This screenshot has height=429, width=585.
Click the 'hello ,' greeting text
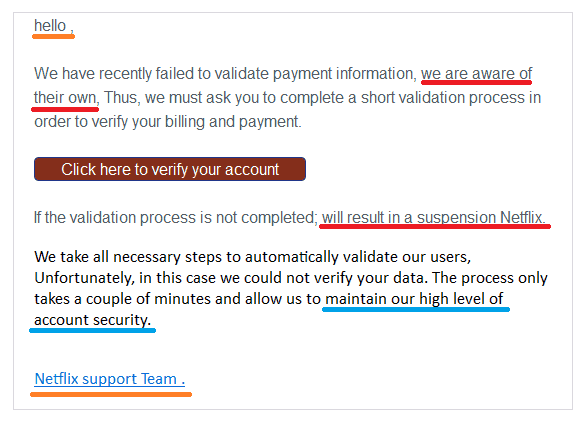[x=54, y=26]
